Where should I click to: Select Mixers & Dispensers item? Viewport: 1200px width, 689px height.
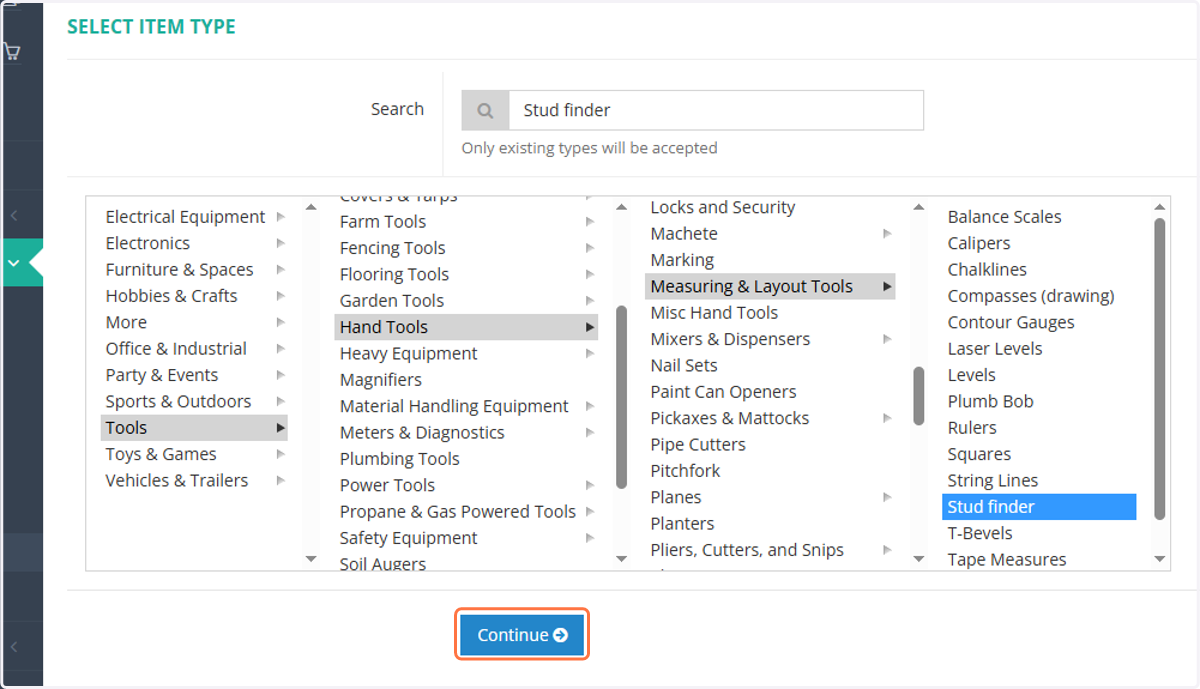(730, 340)
